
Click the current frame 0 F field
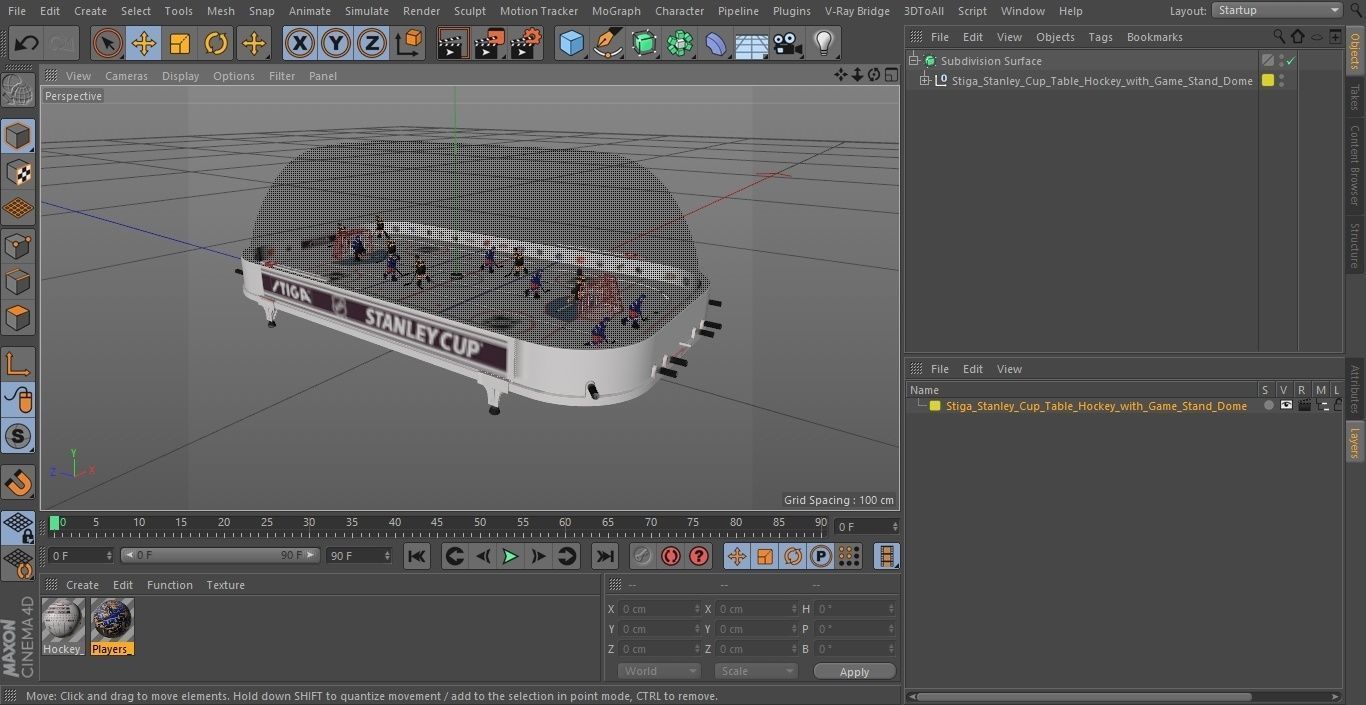click(866, 526)
